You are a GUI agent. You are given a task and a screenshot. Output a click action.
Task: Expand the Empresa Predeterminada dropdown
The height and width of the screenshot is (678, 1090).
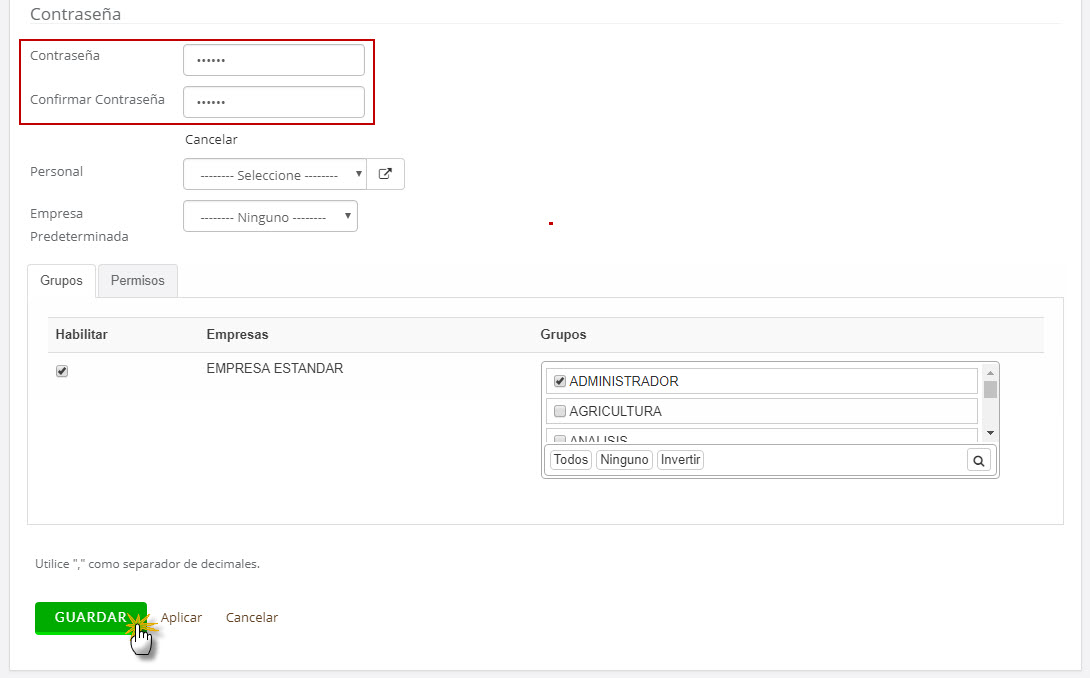270,216
